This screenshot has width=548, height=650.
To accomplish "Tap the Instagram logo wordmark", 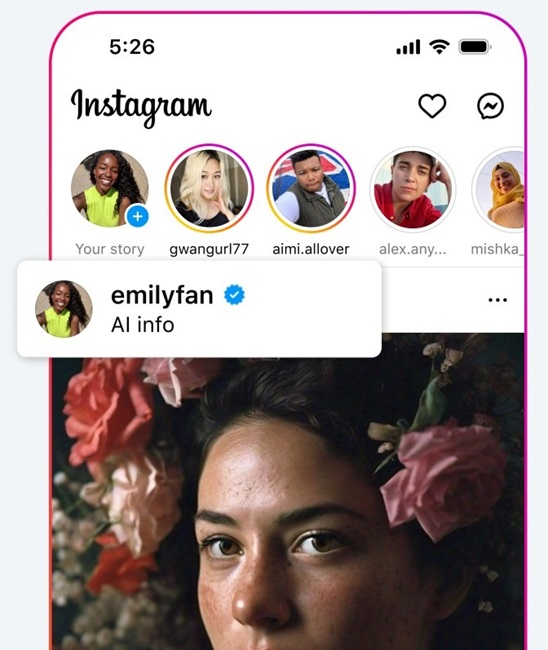I will pos(141,107).
